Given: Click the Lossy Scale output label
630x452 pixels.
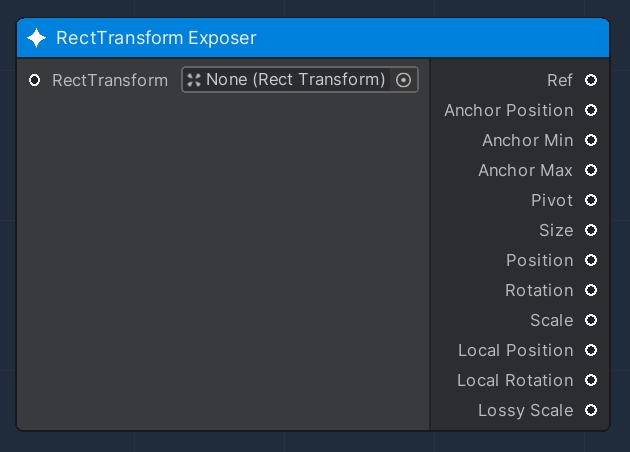Looking at the screenshot, I should click(x=525, y=410).
